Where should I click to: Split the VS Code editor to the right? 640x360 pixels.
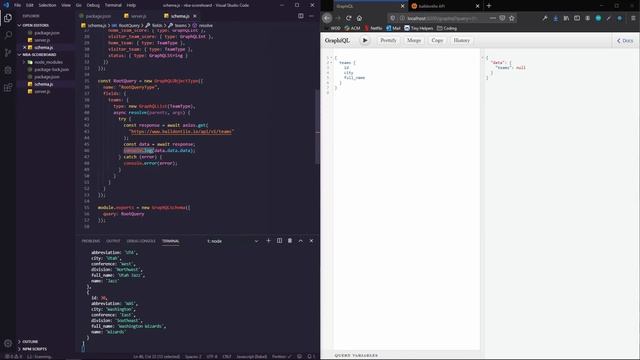click(x=301, y=16)
